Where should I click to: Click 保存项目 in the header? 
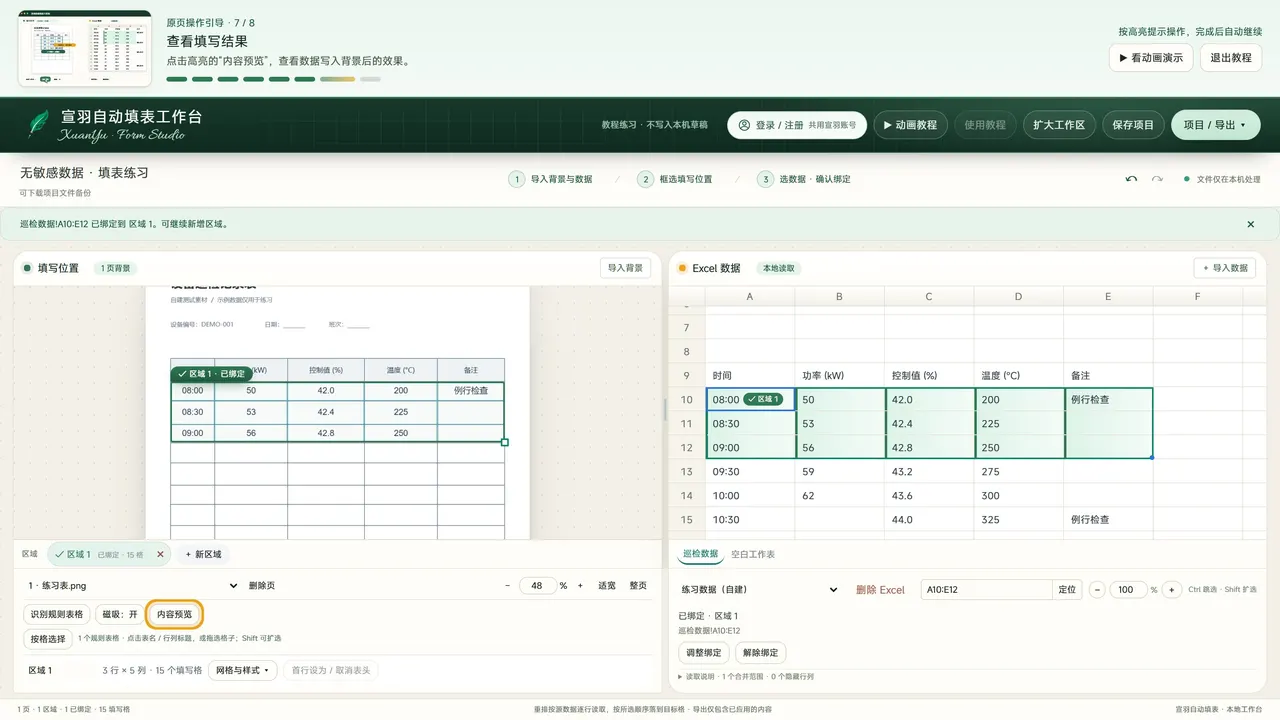point(1133,125)
